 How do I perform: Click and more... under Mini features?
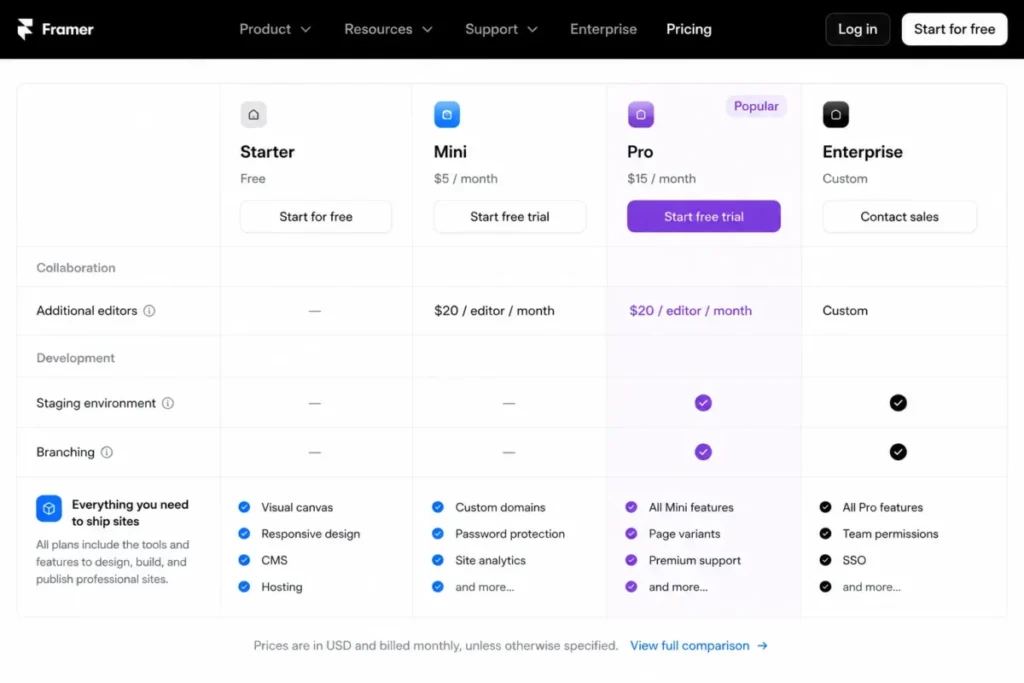pos(485,587)
